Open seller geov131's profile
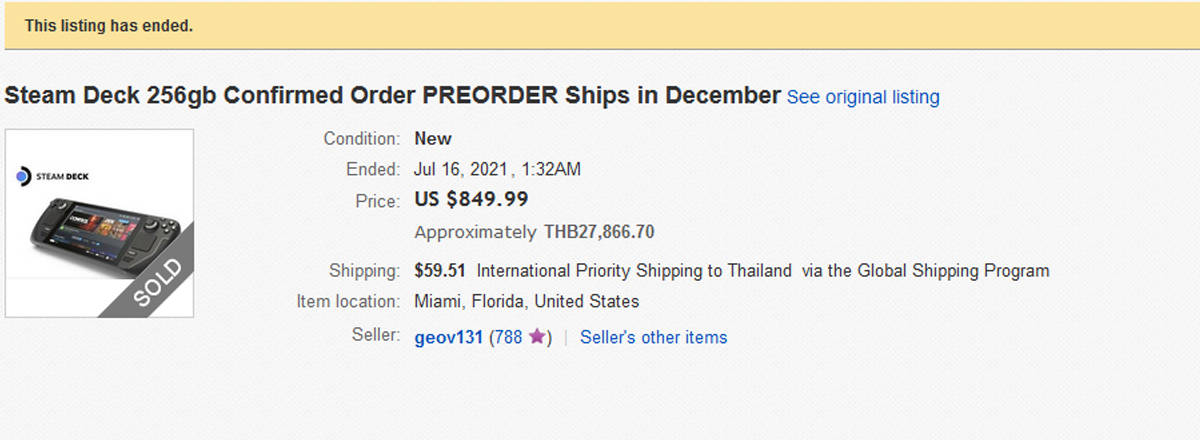This screenshot has height=440, width=1200. [x=448, y=337]
